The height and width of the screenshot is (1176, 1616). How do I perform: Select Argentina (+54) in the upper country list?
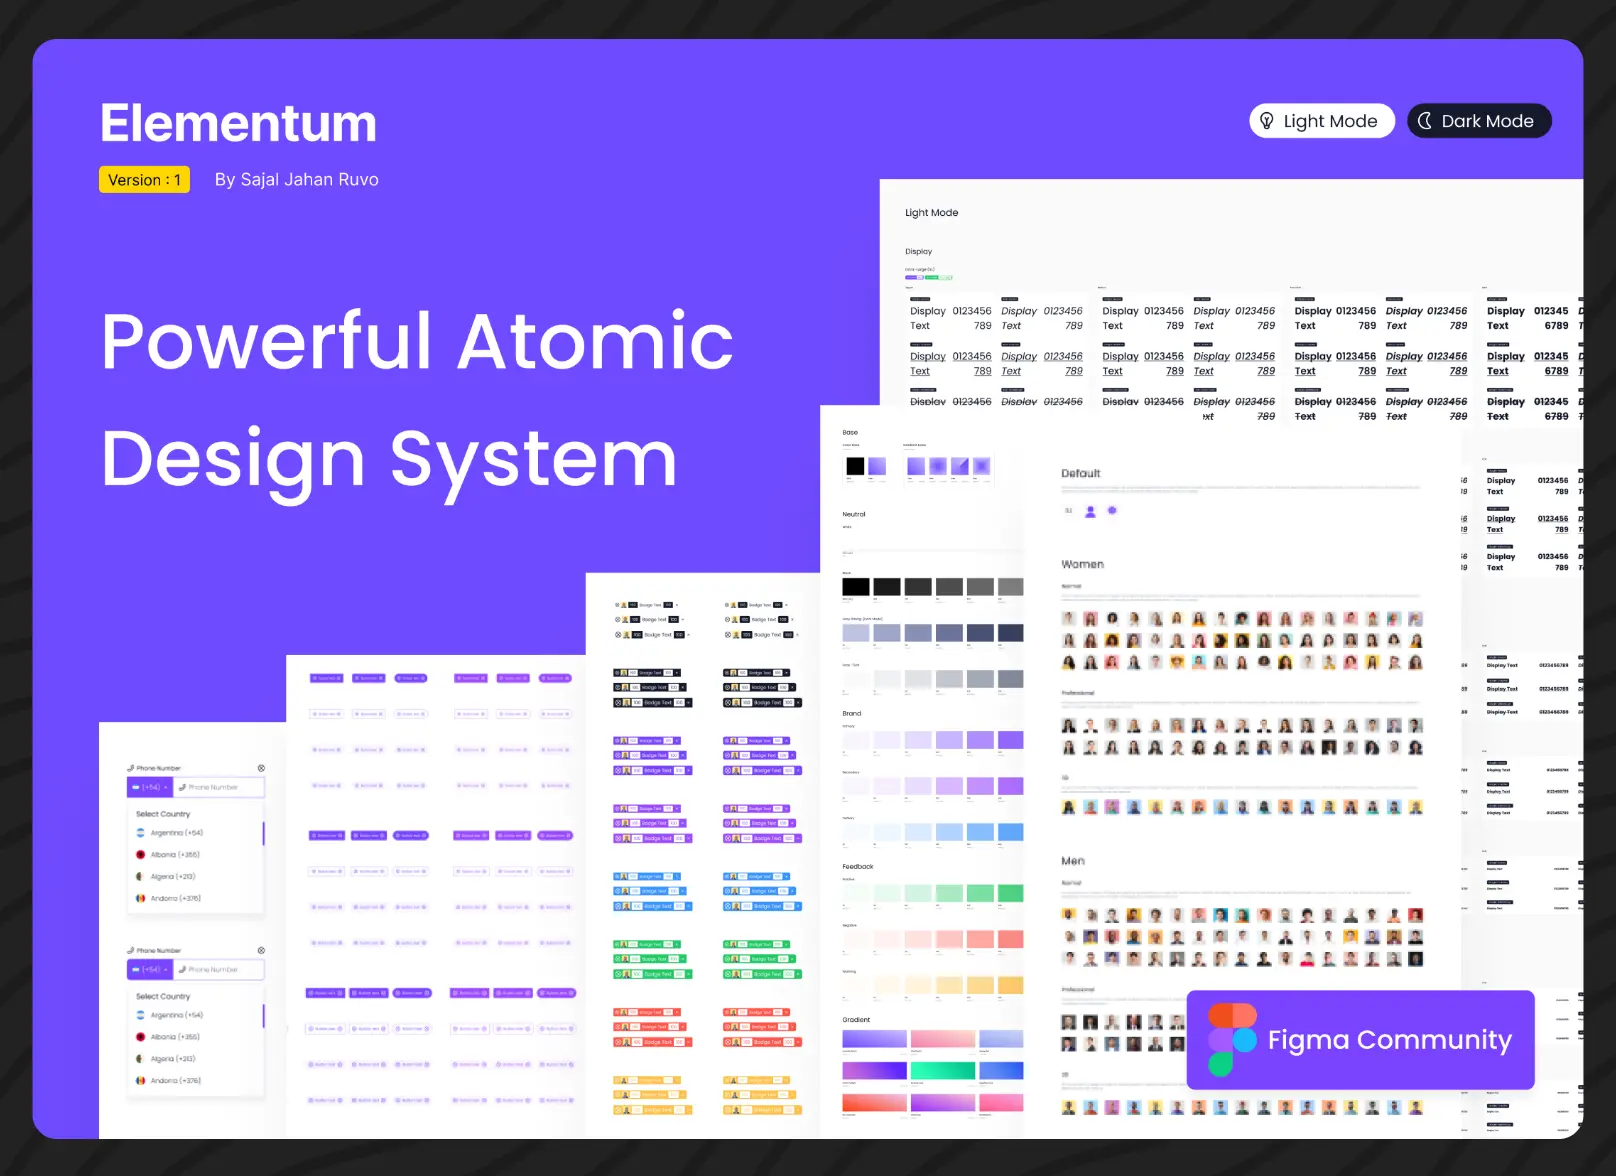176,833
